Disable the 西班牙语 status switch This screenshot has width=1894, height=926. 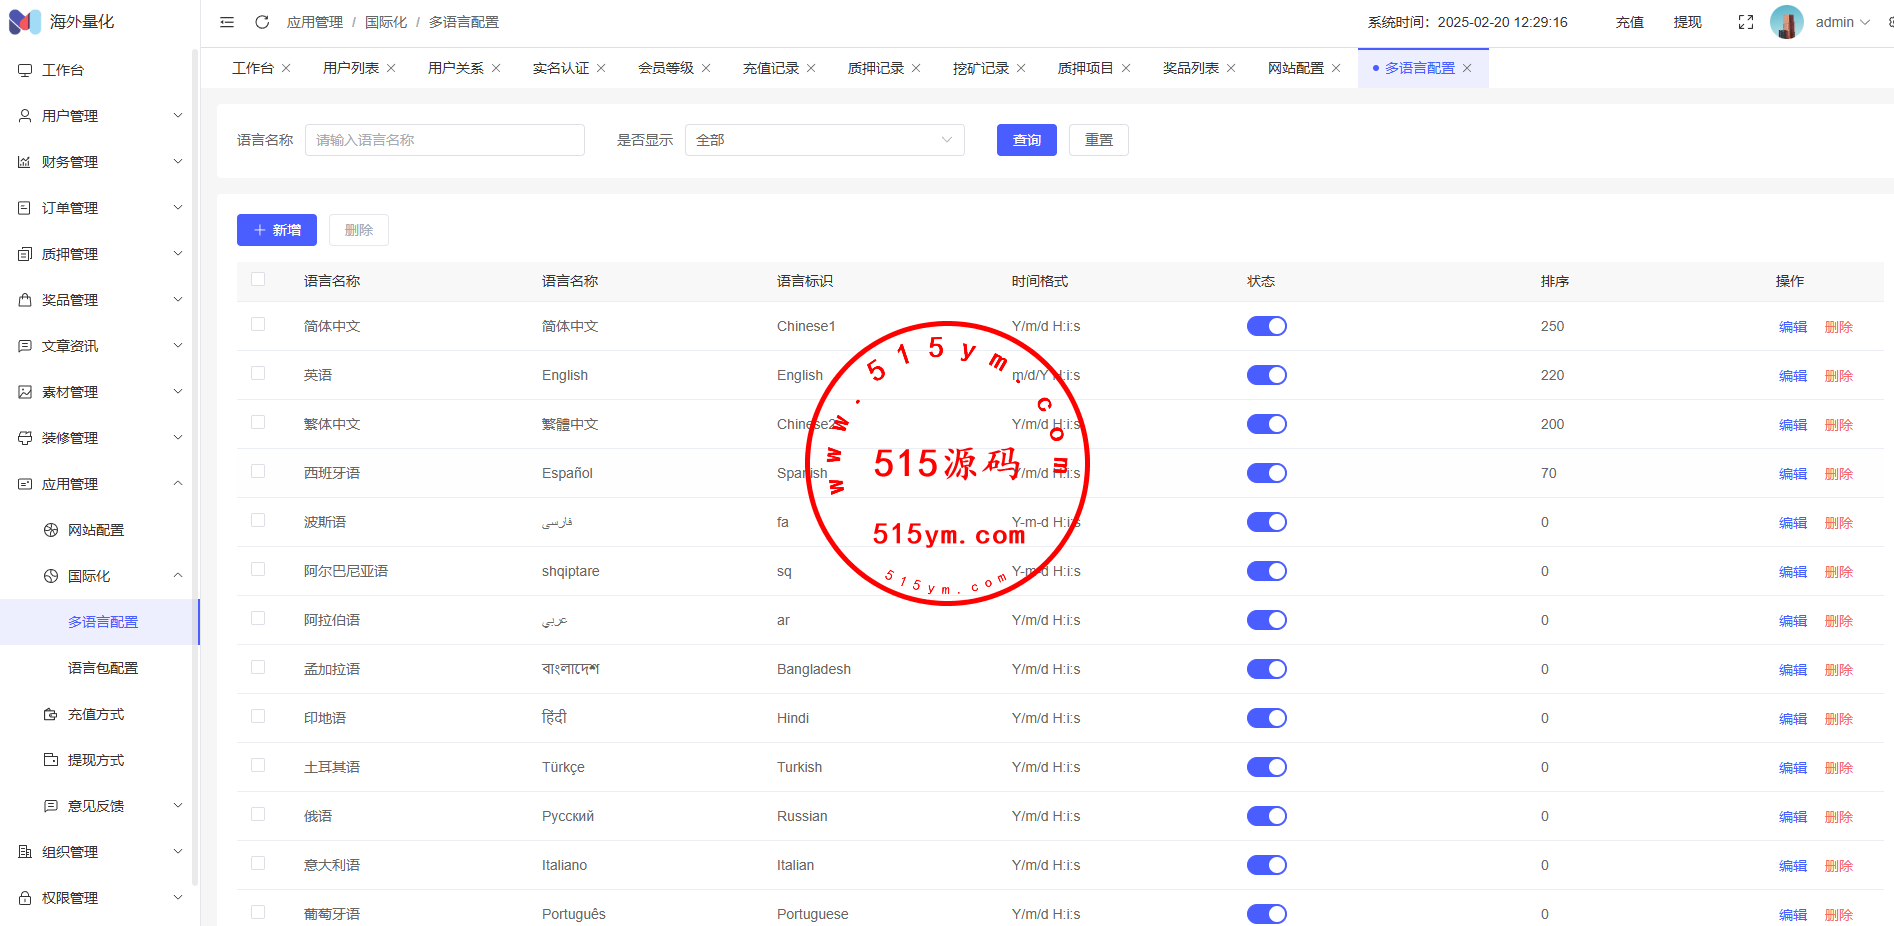1266,473
